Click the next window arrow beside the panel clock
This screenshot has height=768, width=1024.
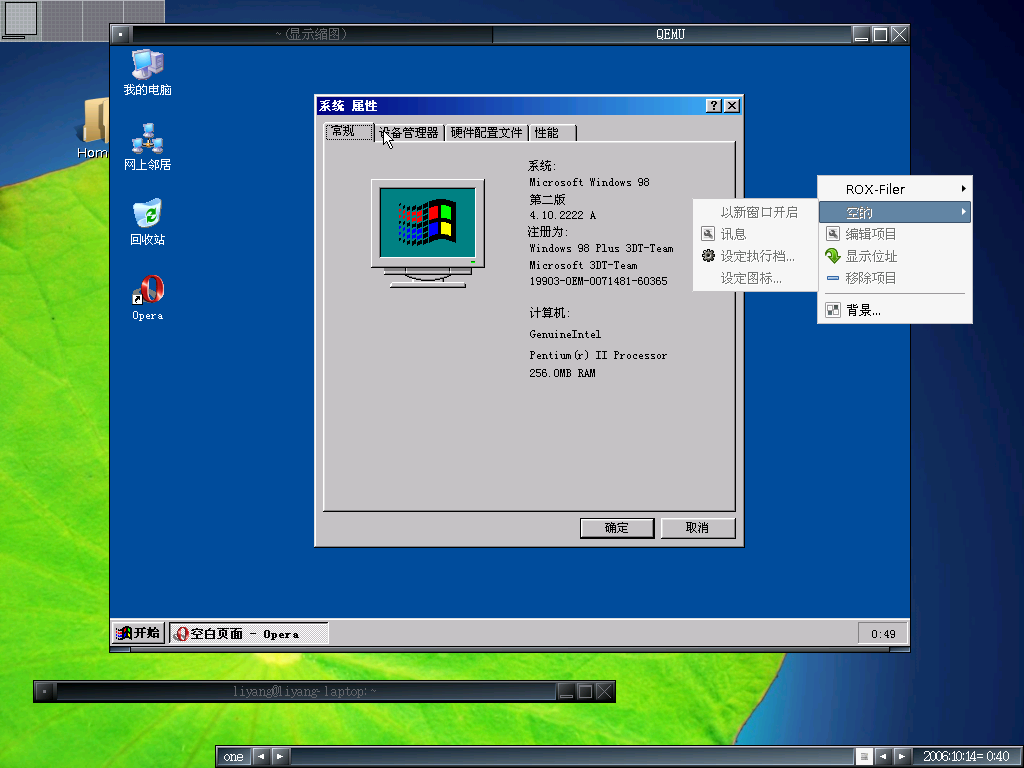(x=902, y=756)
